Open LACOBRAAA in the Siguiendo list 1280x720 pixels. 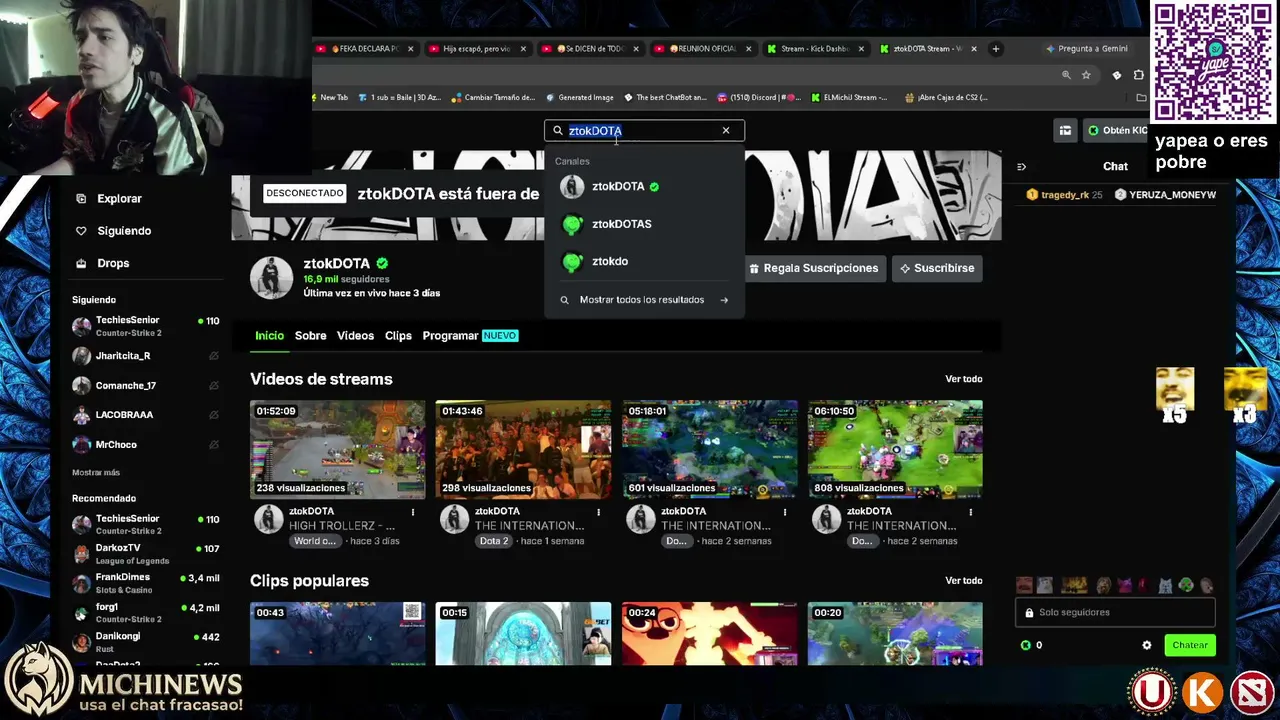click(146, 414)
